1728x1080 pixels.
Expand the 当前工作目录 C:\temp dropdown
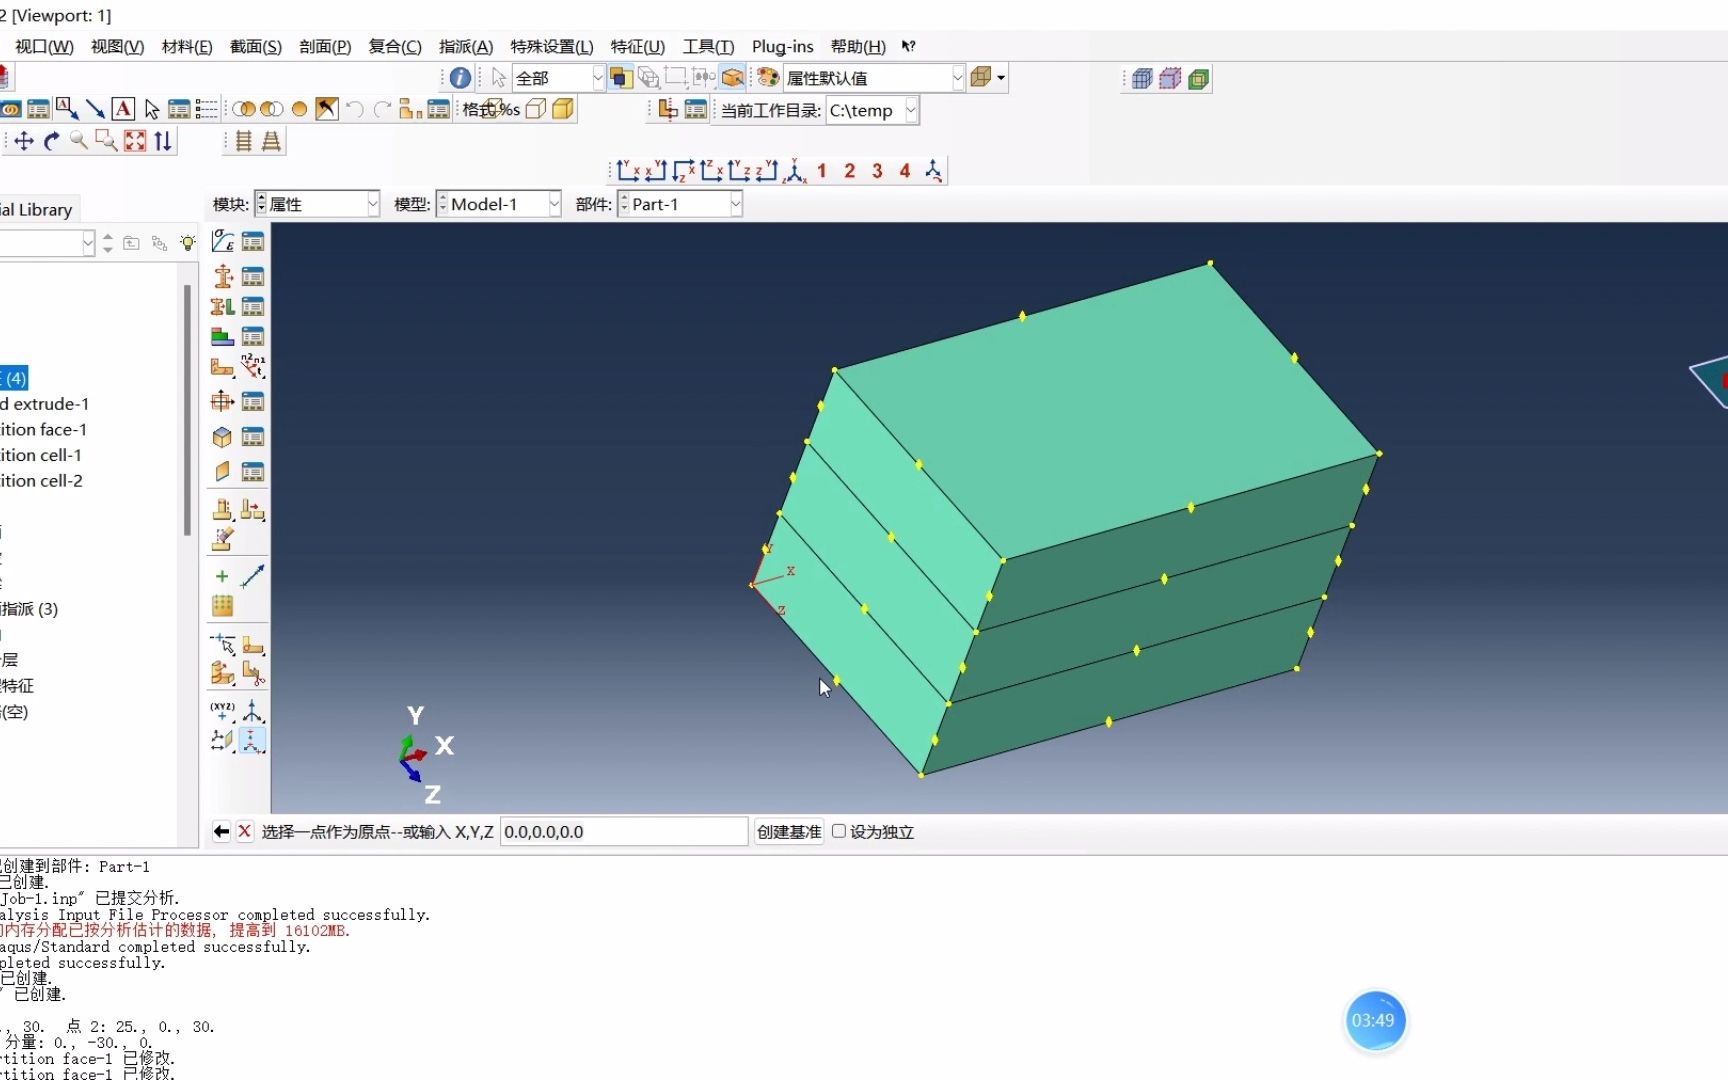(909, 110)
